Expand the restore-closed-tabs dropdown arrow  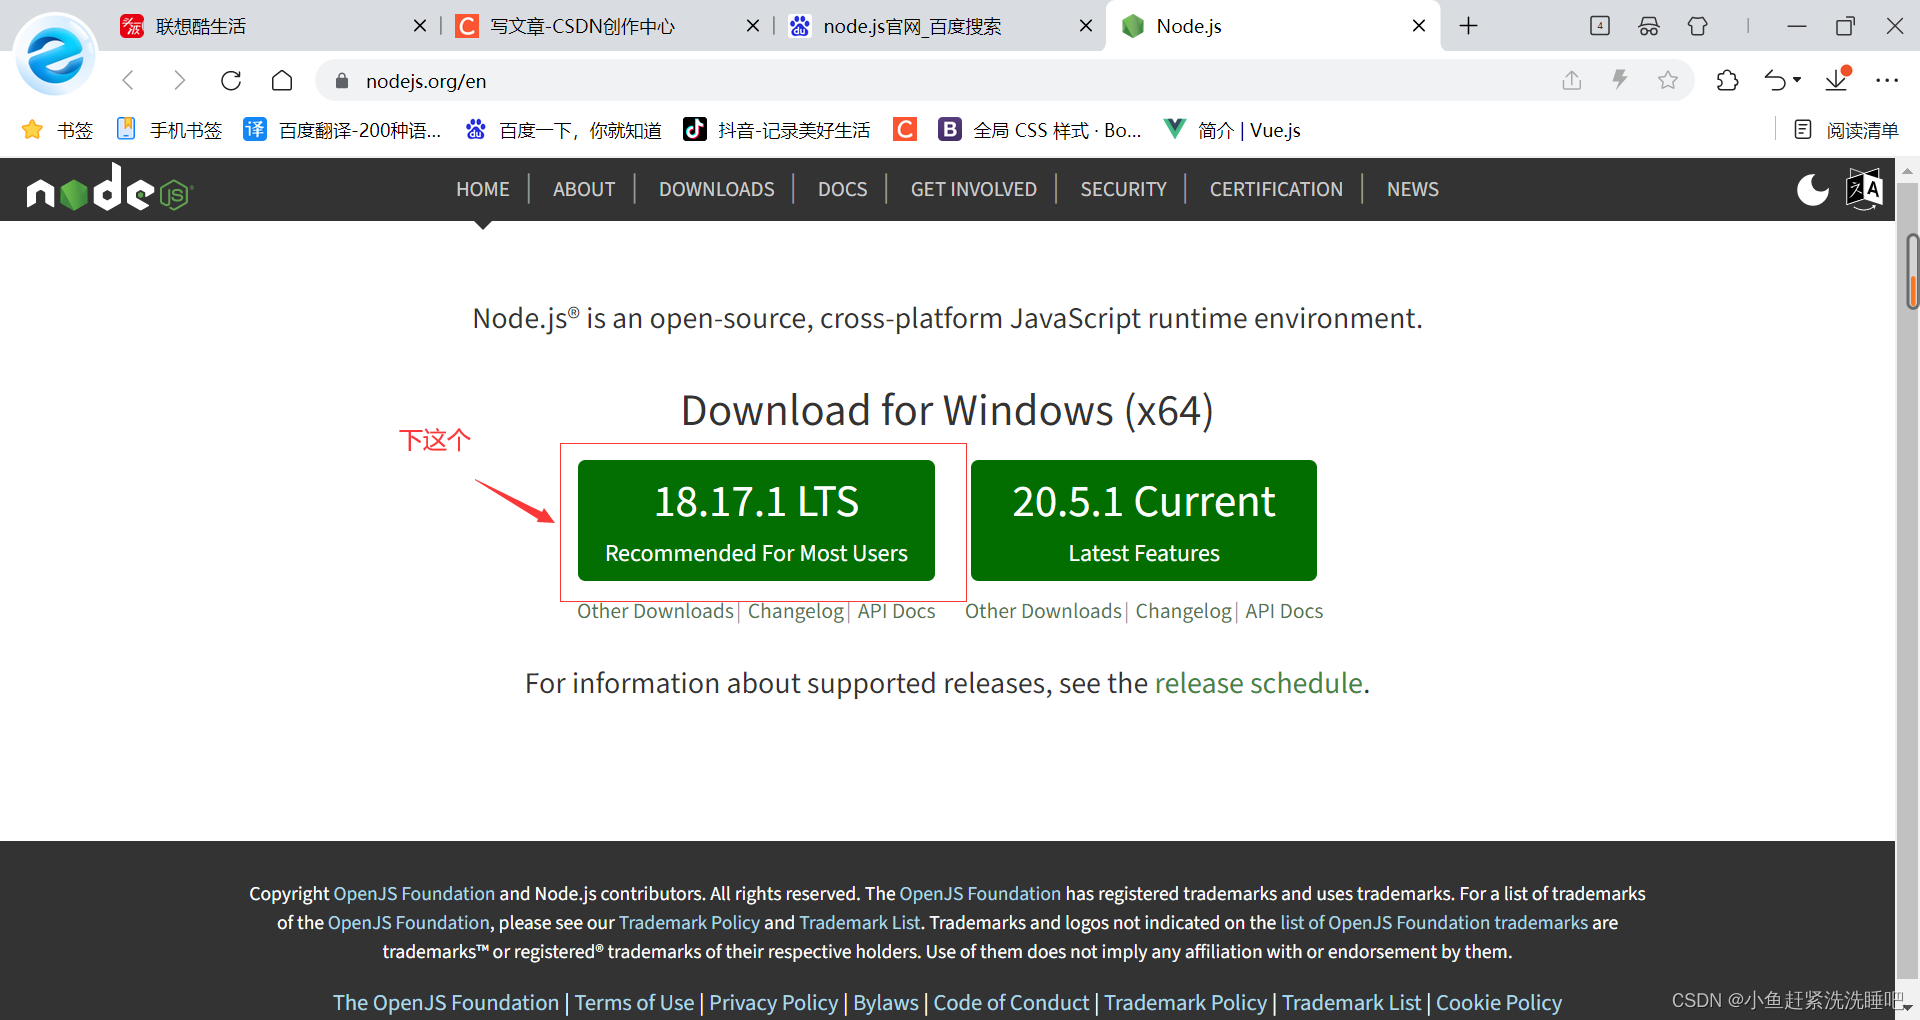pos(1797,82)
